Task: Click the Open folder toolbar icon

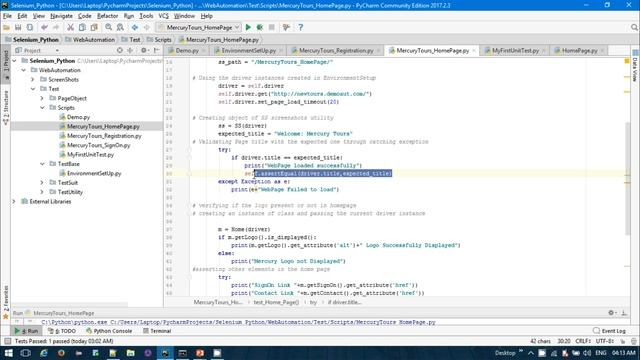Action: click(x=6, y=27)
